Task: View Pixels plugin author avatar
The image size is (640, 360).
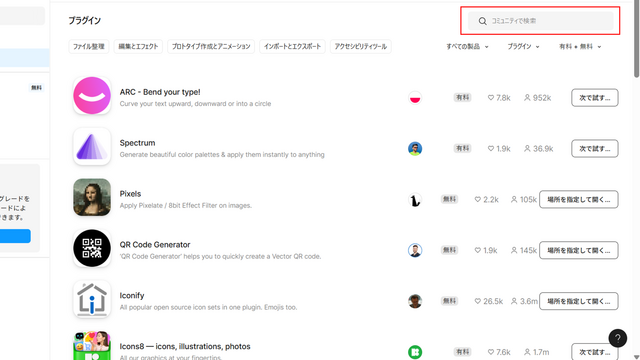Action: coord(415,200)
